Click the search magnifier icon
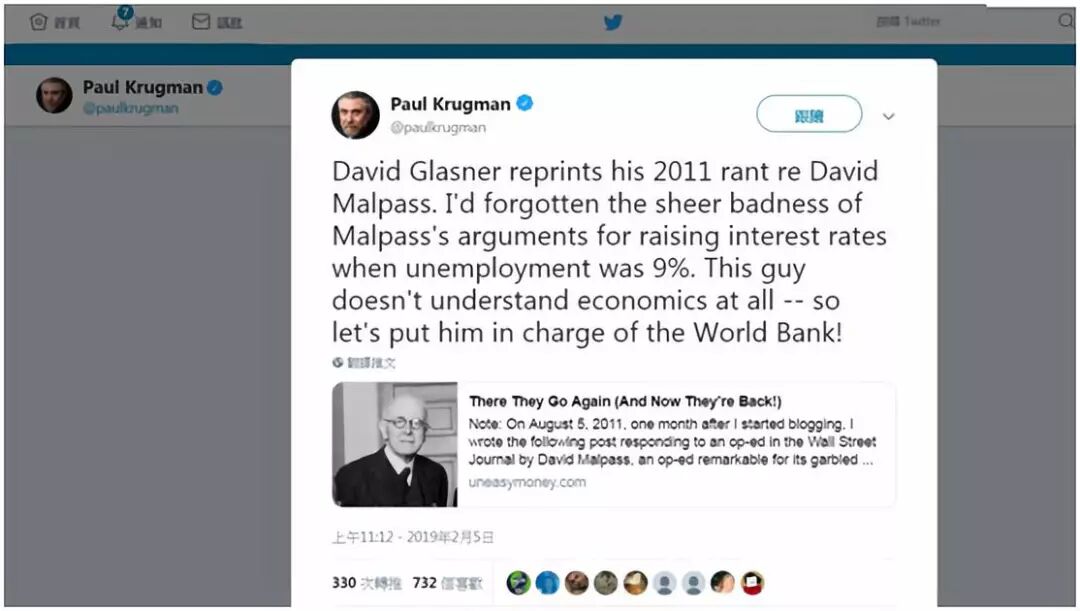 [1066, 21]
